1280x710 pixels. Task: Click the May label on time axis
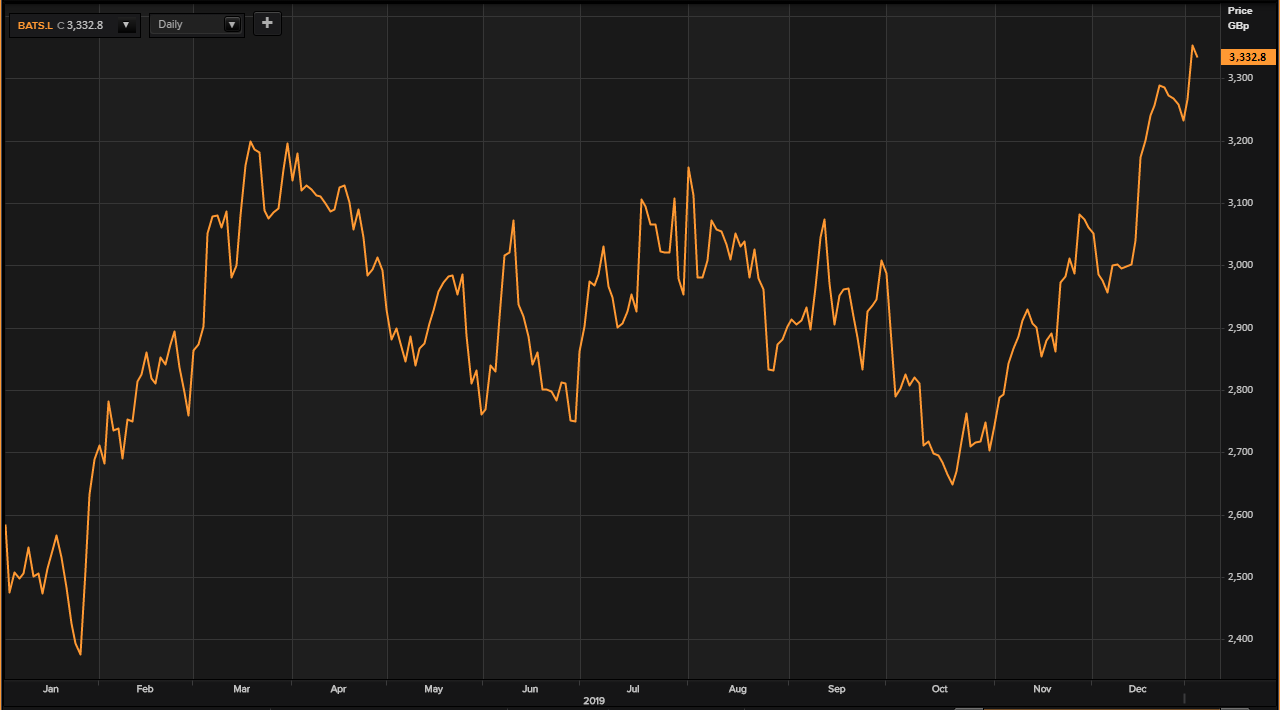click(433, 689)
